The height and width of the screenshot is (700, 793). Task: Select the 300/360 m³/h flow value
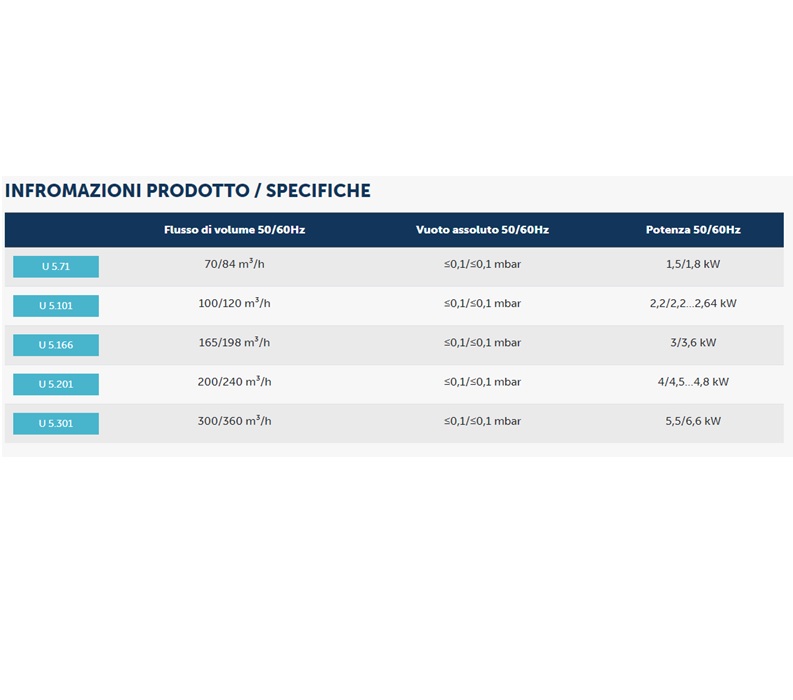[234, 421]
